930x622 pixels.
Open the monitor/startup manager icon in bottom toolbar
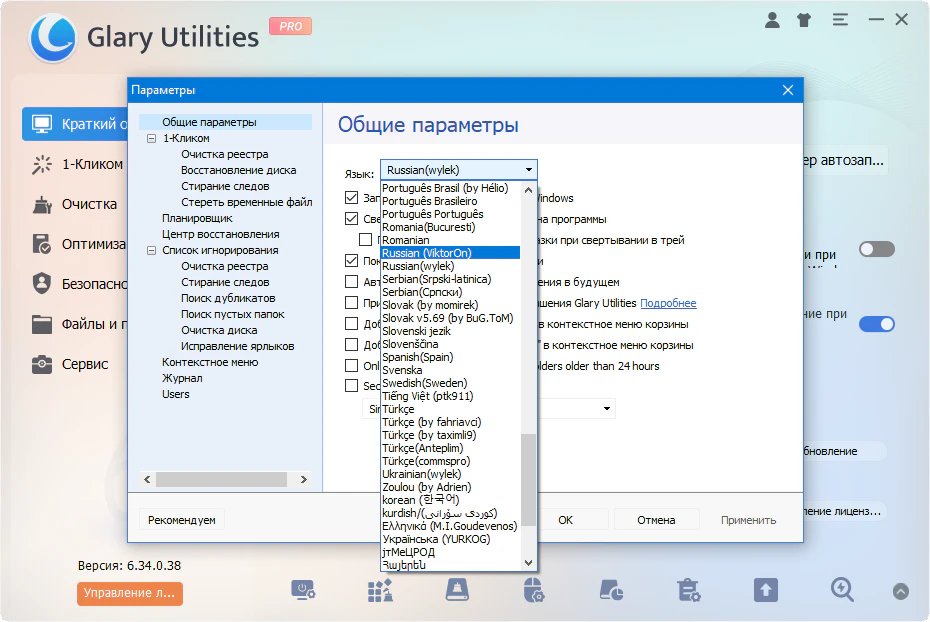point(305,592)
